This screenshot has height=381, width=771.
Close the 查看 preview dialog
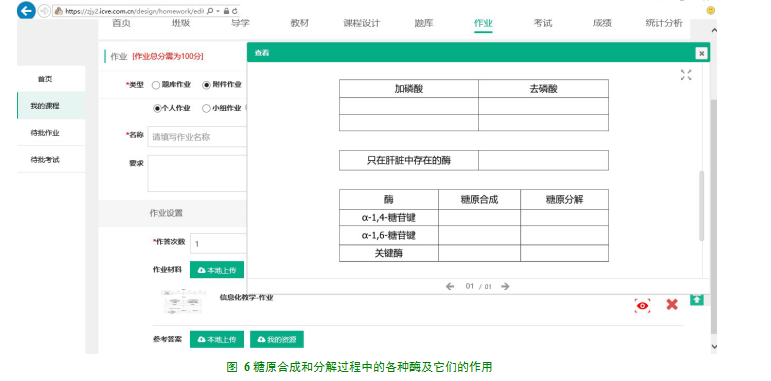click(702, 53)
